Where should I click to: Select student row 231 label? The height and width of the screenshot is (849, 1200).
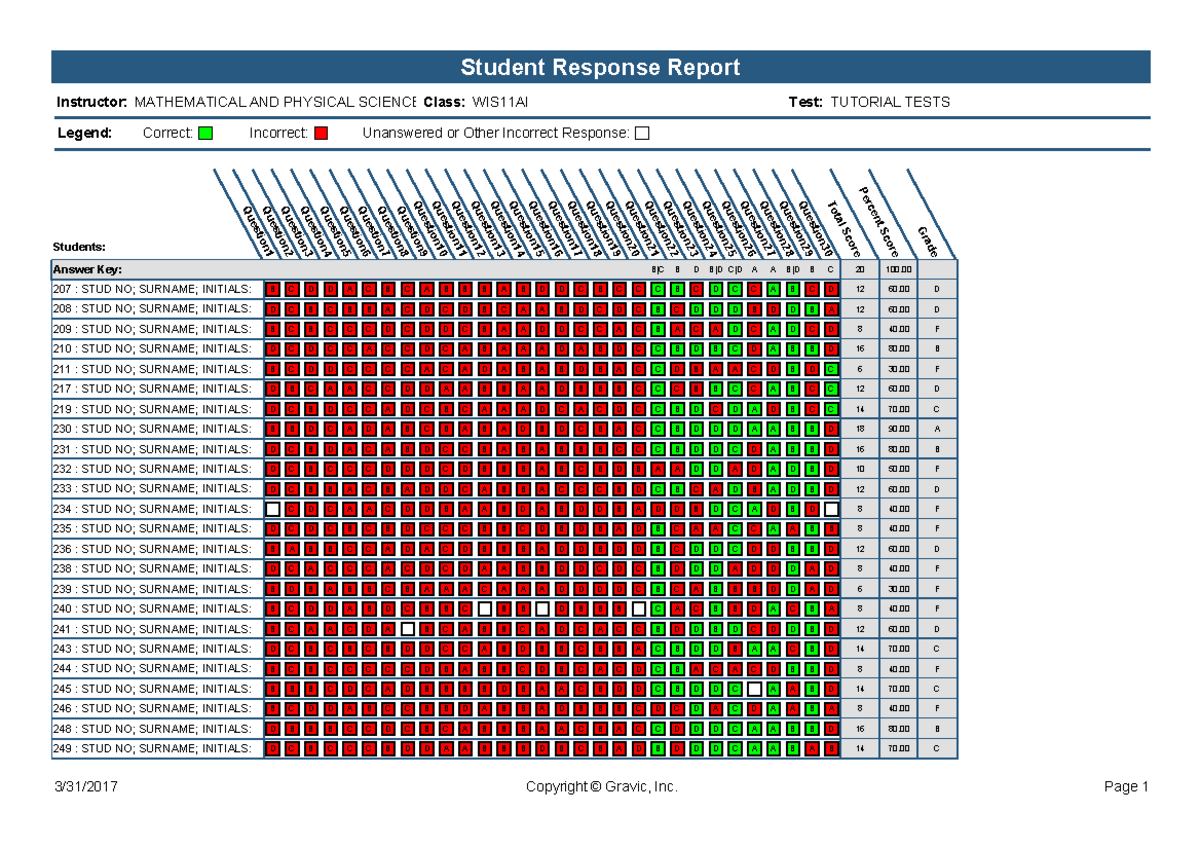coord(152,449)
